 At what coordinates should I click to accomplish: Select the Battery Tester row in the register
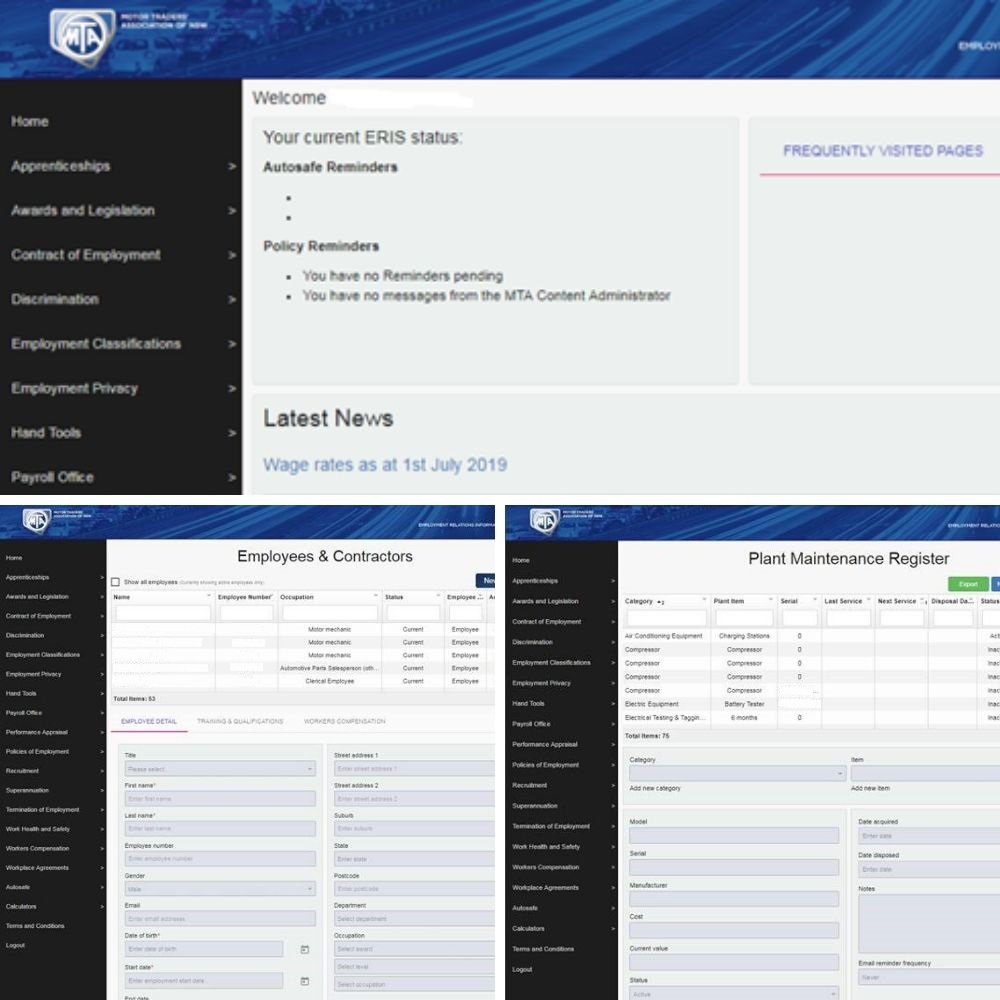744,704
